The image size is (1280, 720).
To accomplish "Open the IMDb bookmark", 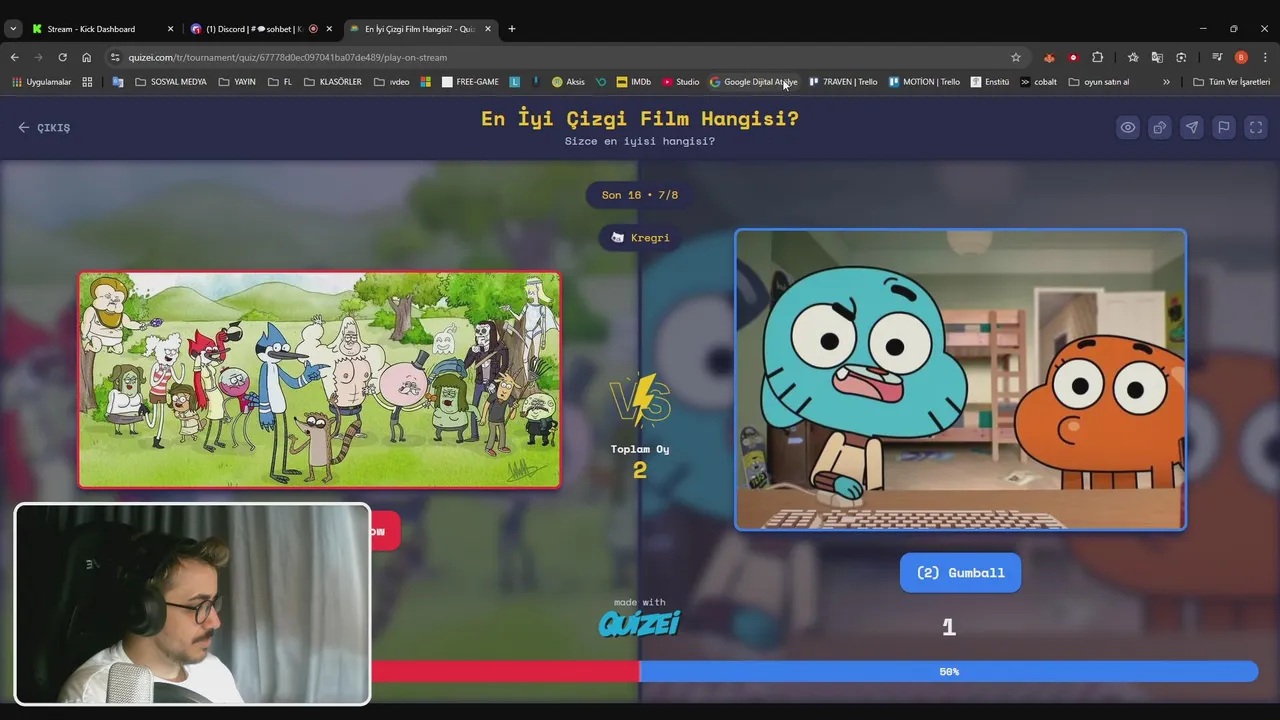I will (633, 82).
